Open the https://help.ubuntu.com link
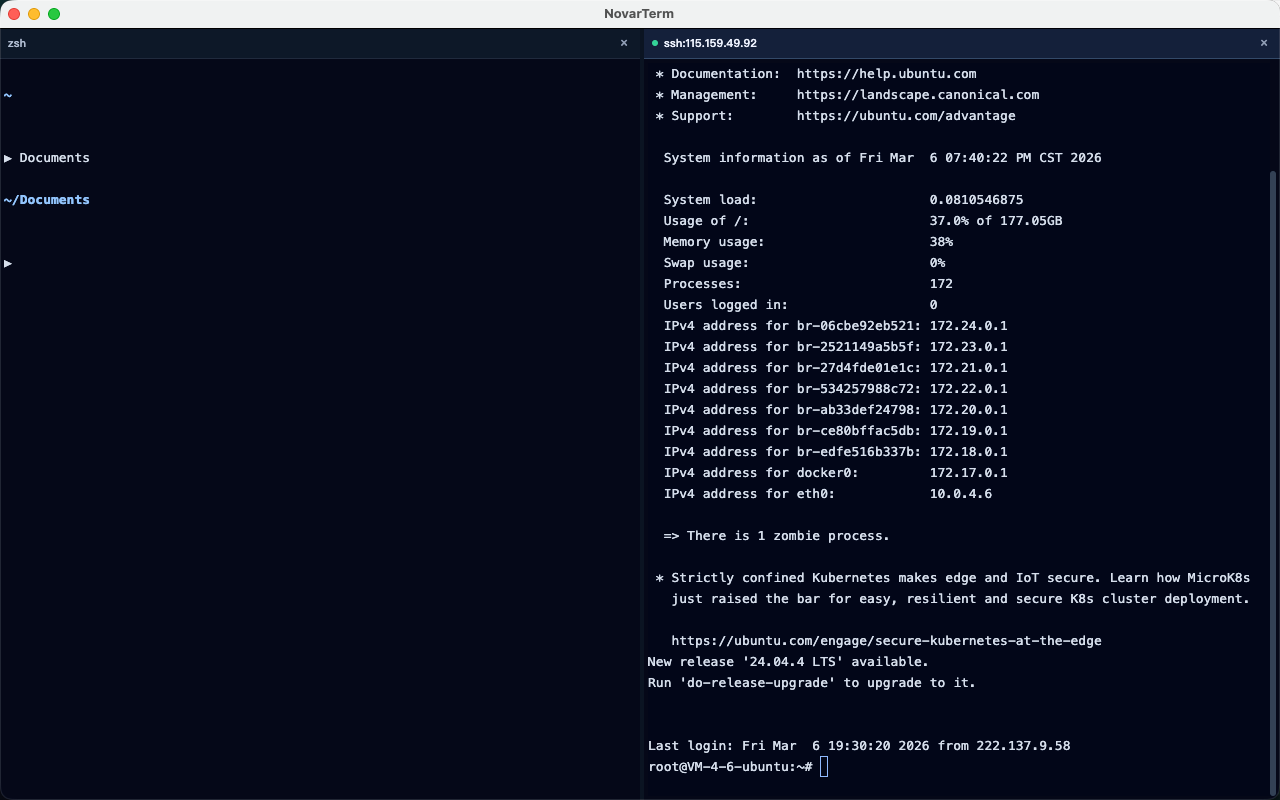 (x=886, y=73)
